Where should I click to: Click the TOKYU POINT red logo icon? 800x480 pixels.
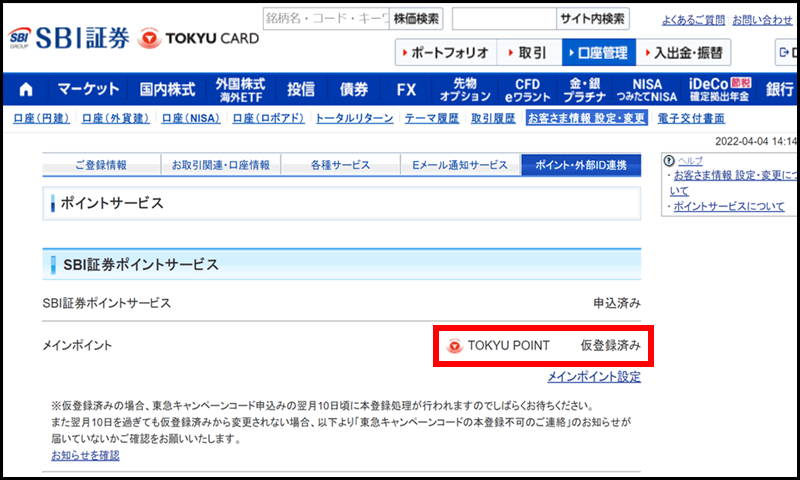454,346
